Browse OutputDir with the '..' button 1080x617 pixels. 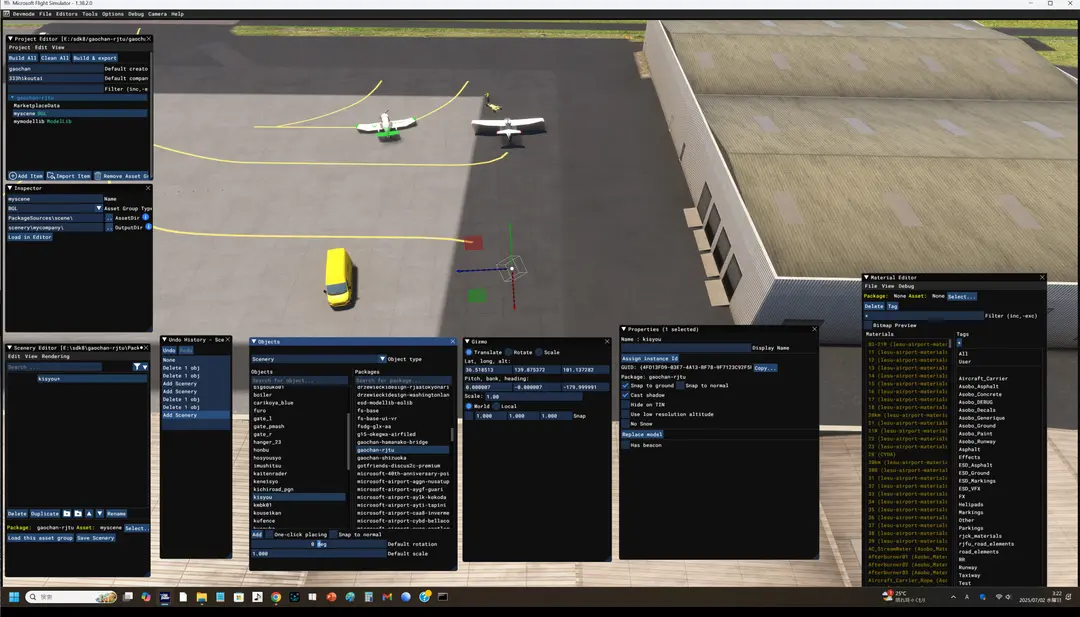[x=109, y=227]
